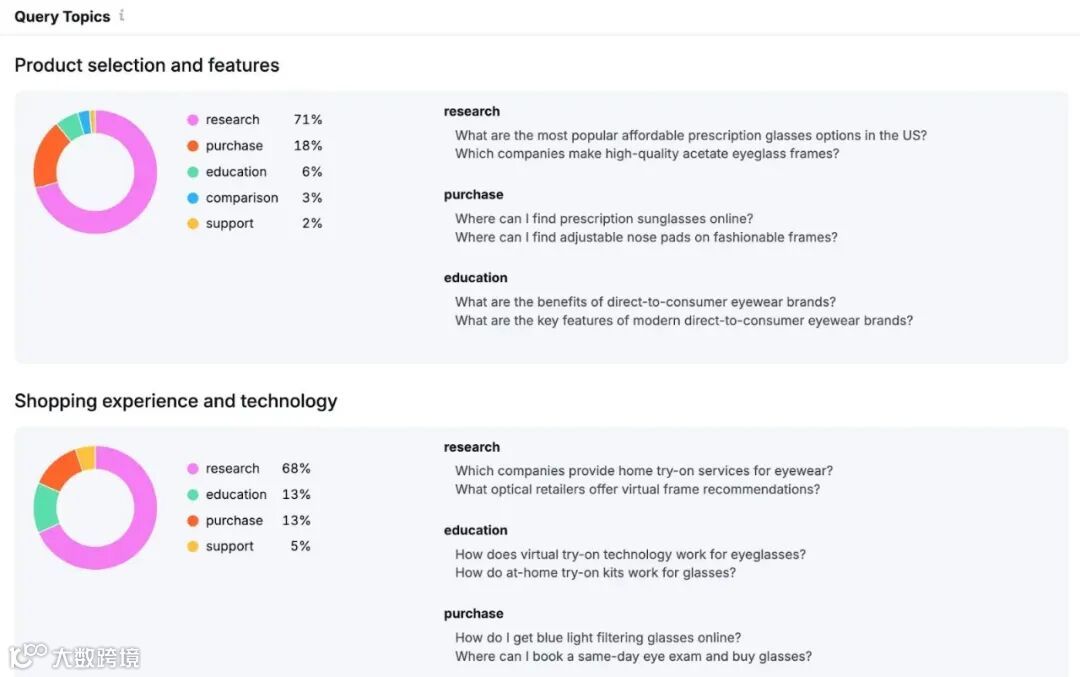
Task: Click the home try-on services query
Action: click(x=643, y=470)
